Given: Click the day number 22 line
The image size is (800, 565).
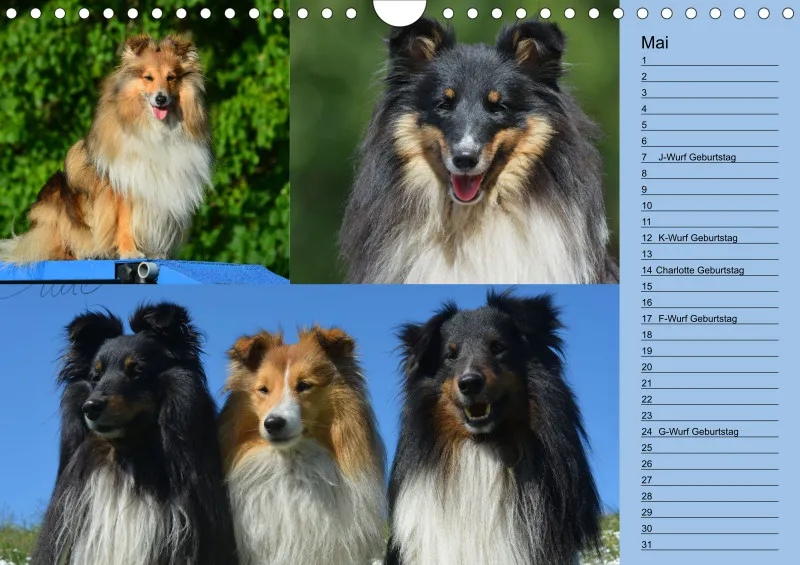Looking at the screenshot, I should pos(709,400).
